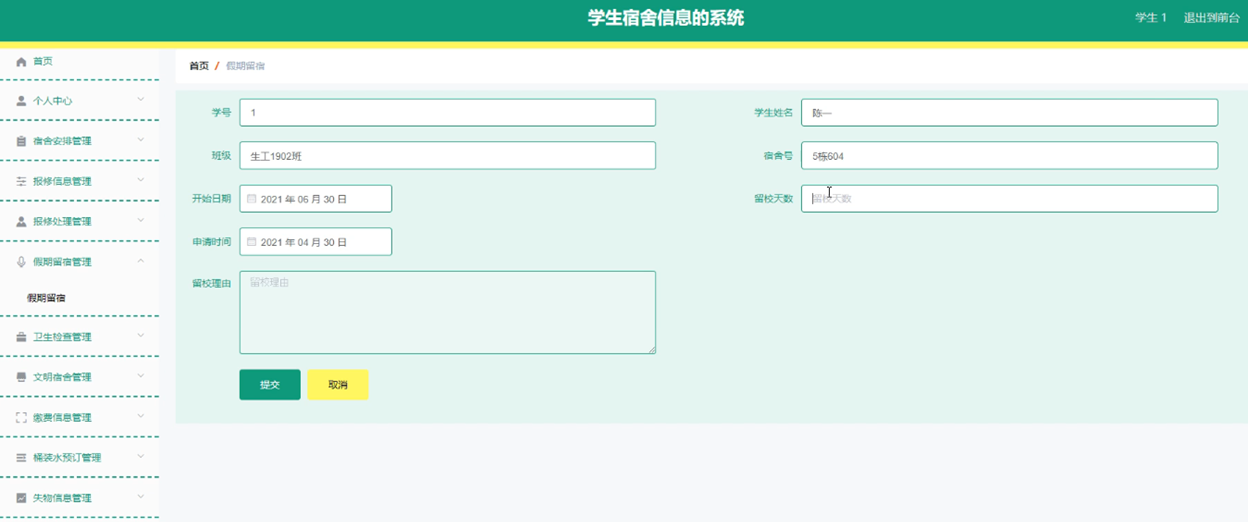Click calendar icon in 开始日期 field
Viewport: 1250px width, 522px height.
[x=252, y=199]
